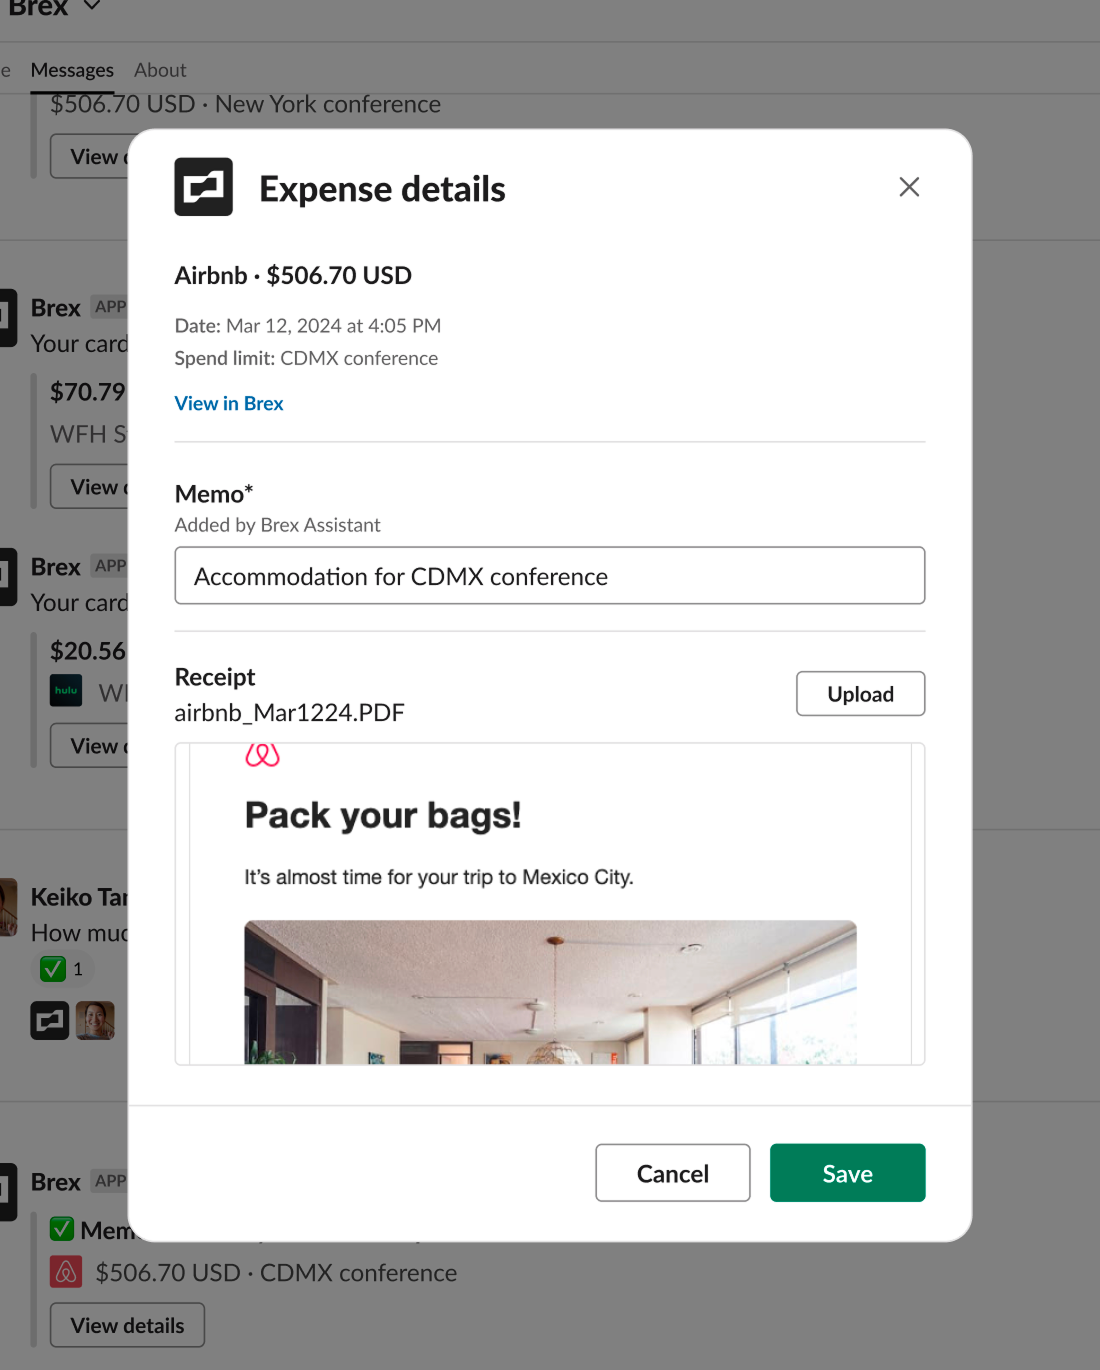Toggle the checkmark reaction with count 1

(63, 969)
